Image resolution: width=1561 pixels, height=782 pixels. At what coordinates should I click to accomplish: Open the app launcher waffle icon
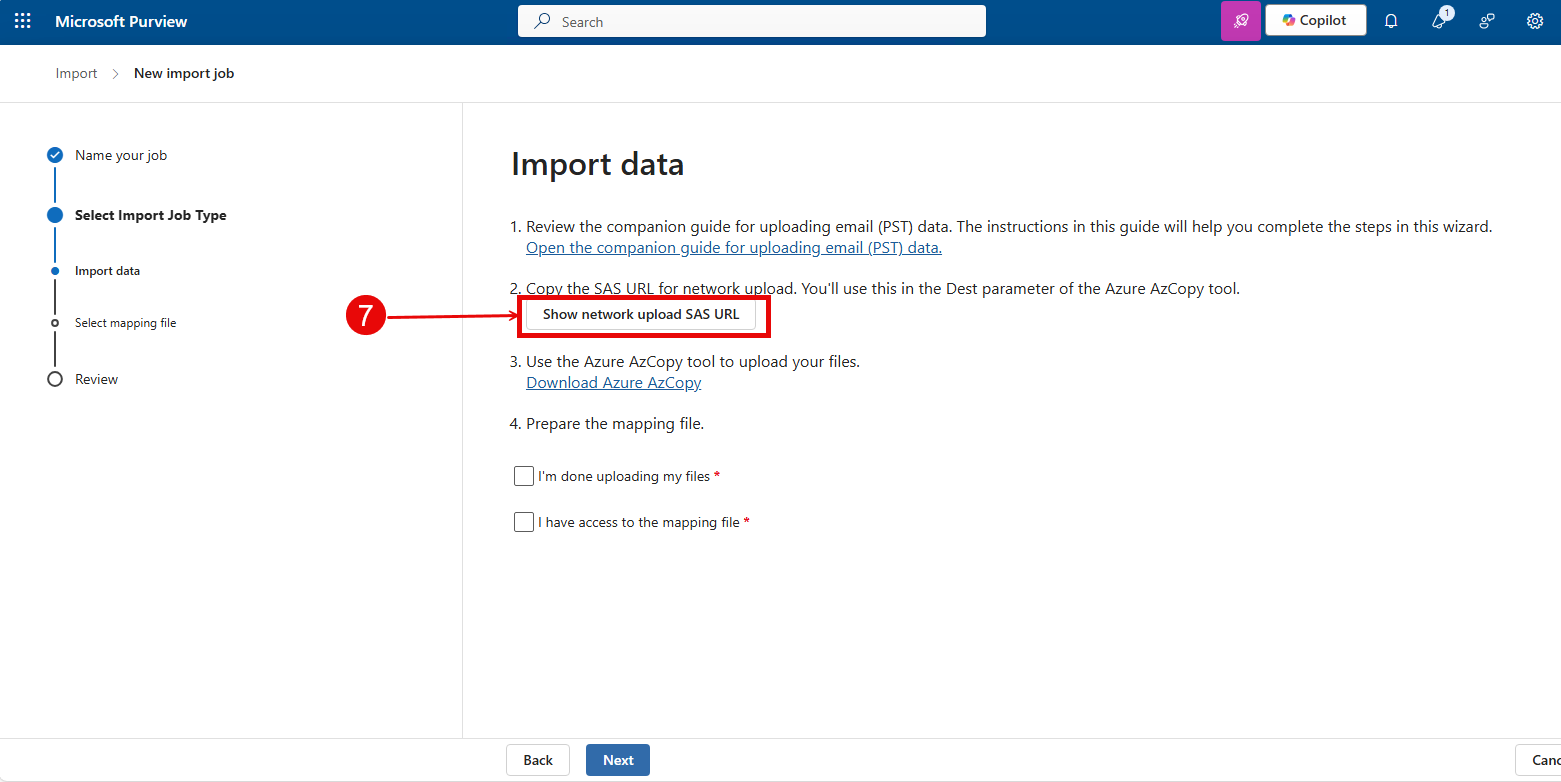[22, 21]
